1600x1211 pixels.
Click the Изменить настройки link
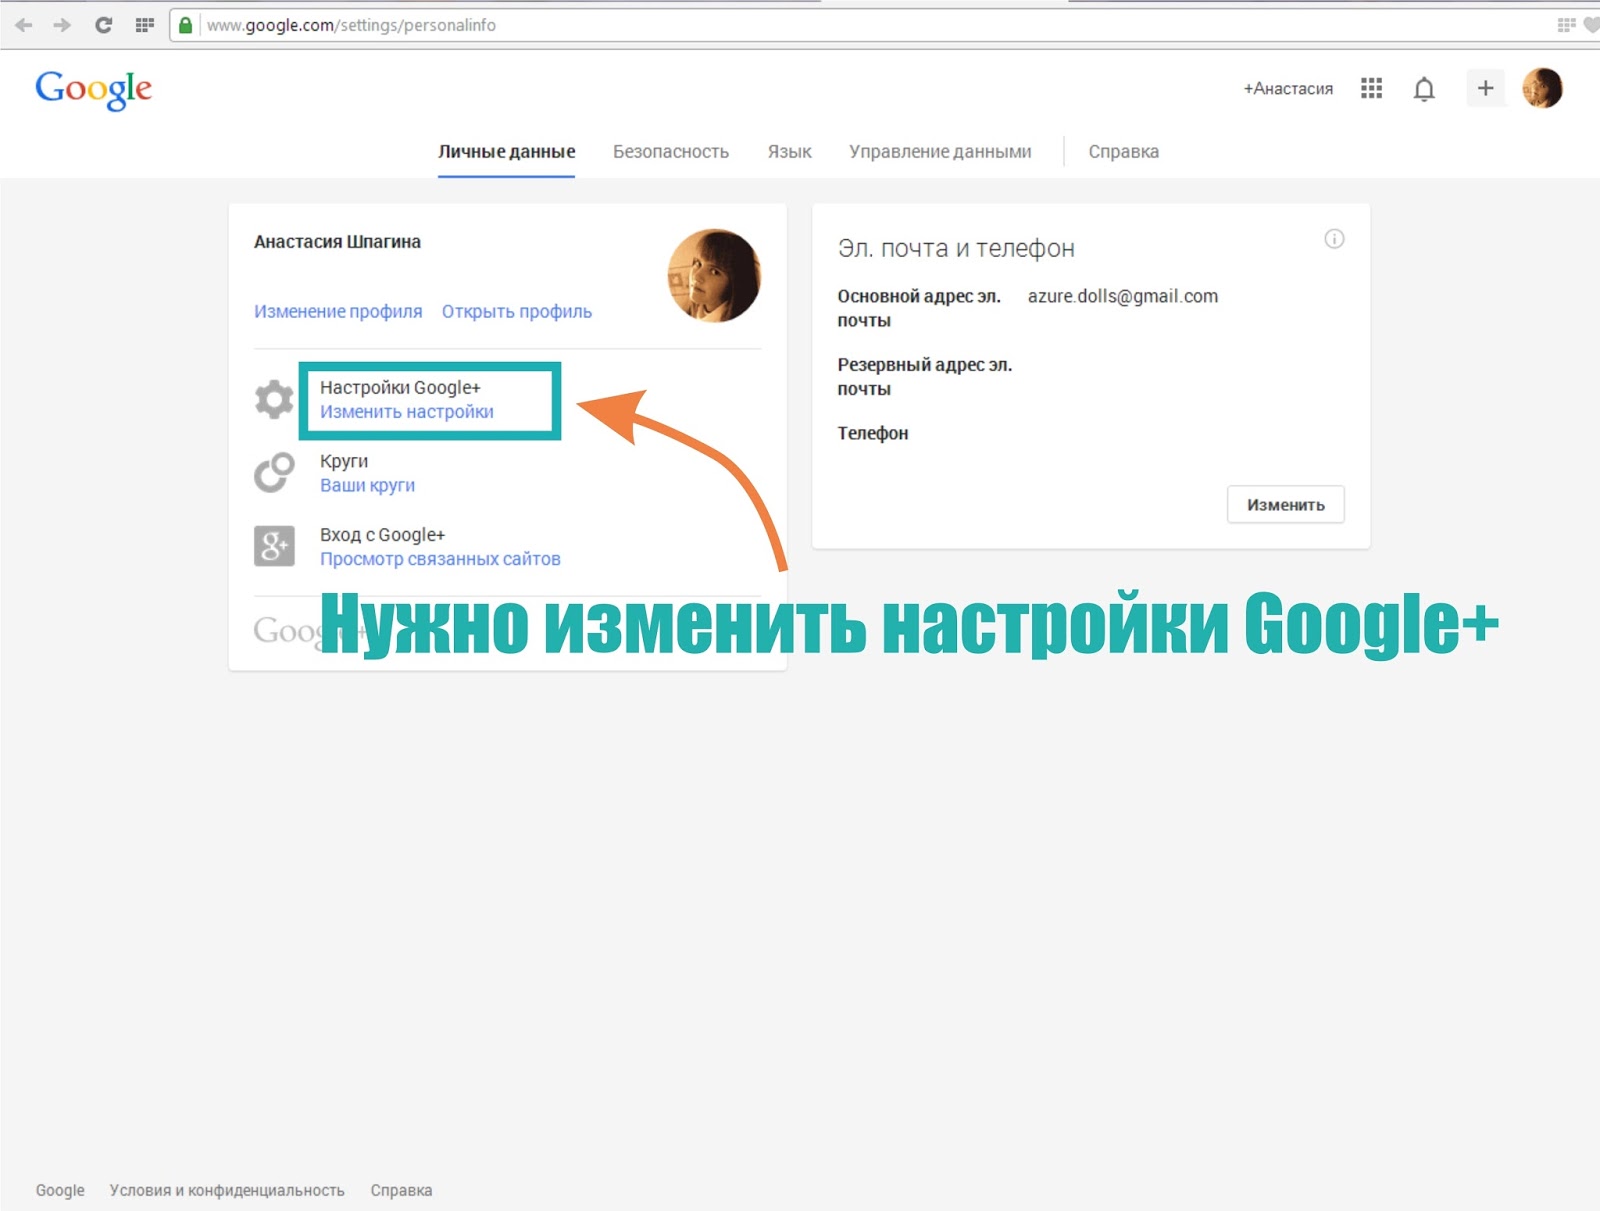pos(407,412)
